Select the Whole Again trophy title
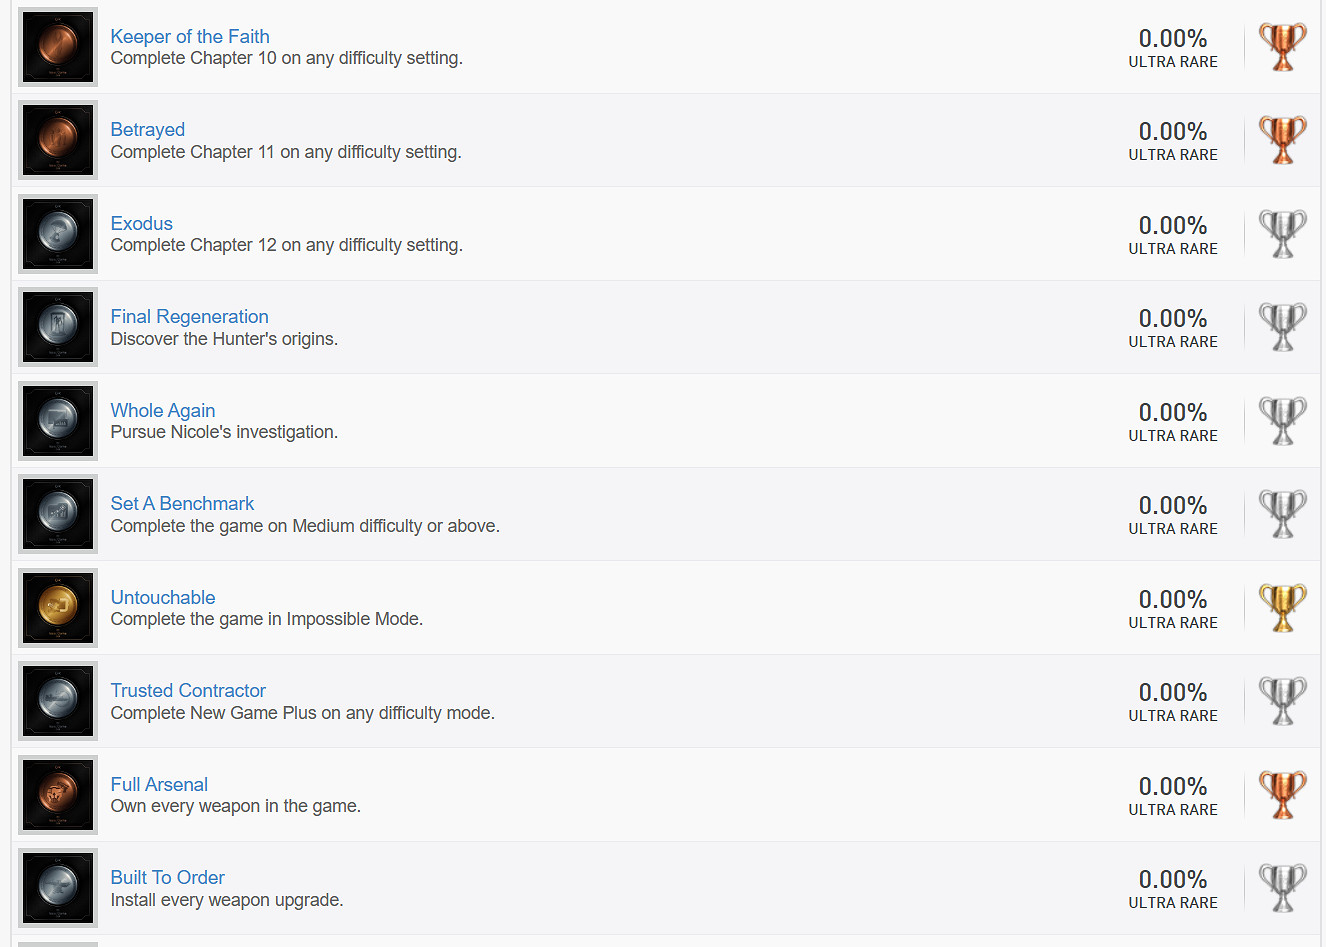This screenshot has width=1326, height=947. click(x=162, y=410)
